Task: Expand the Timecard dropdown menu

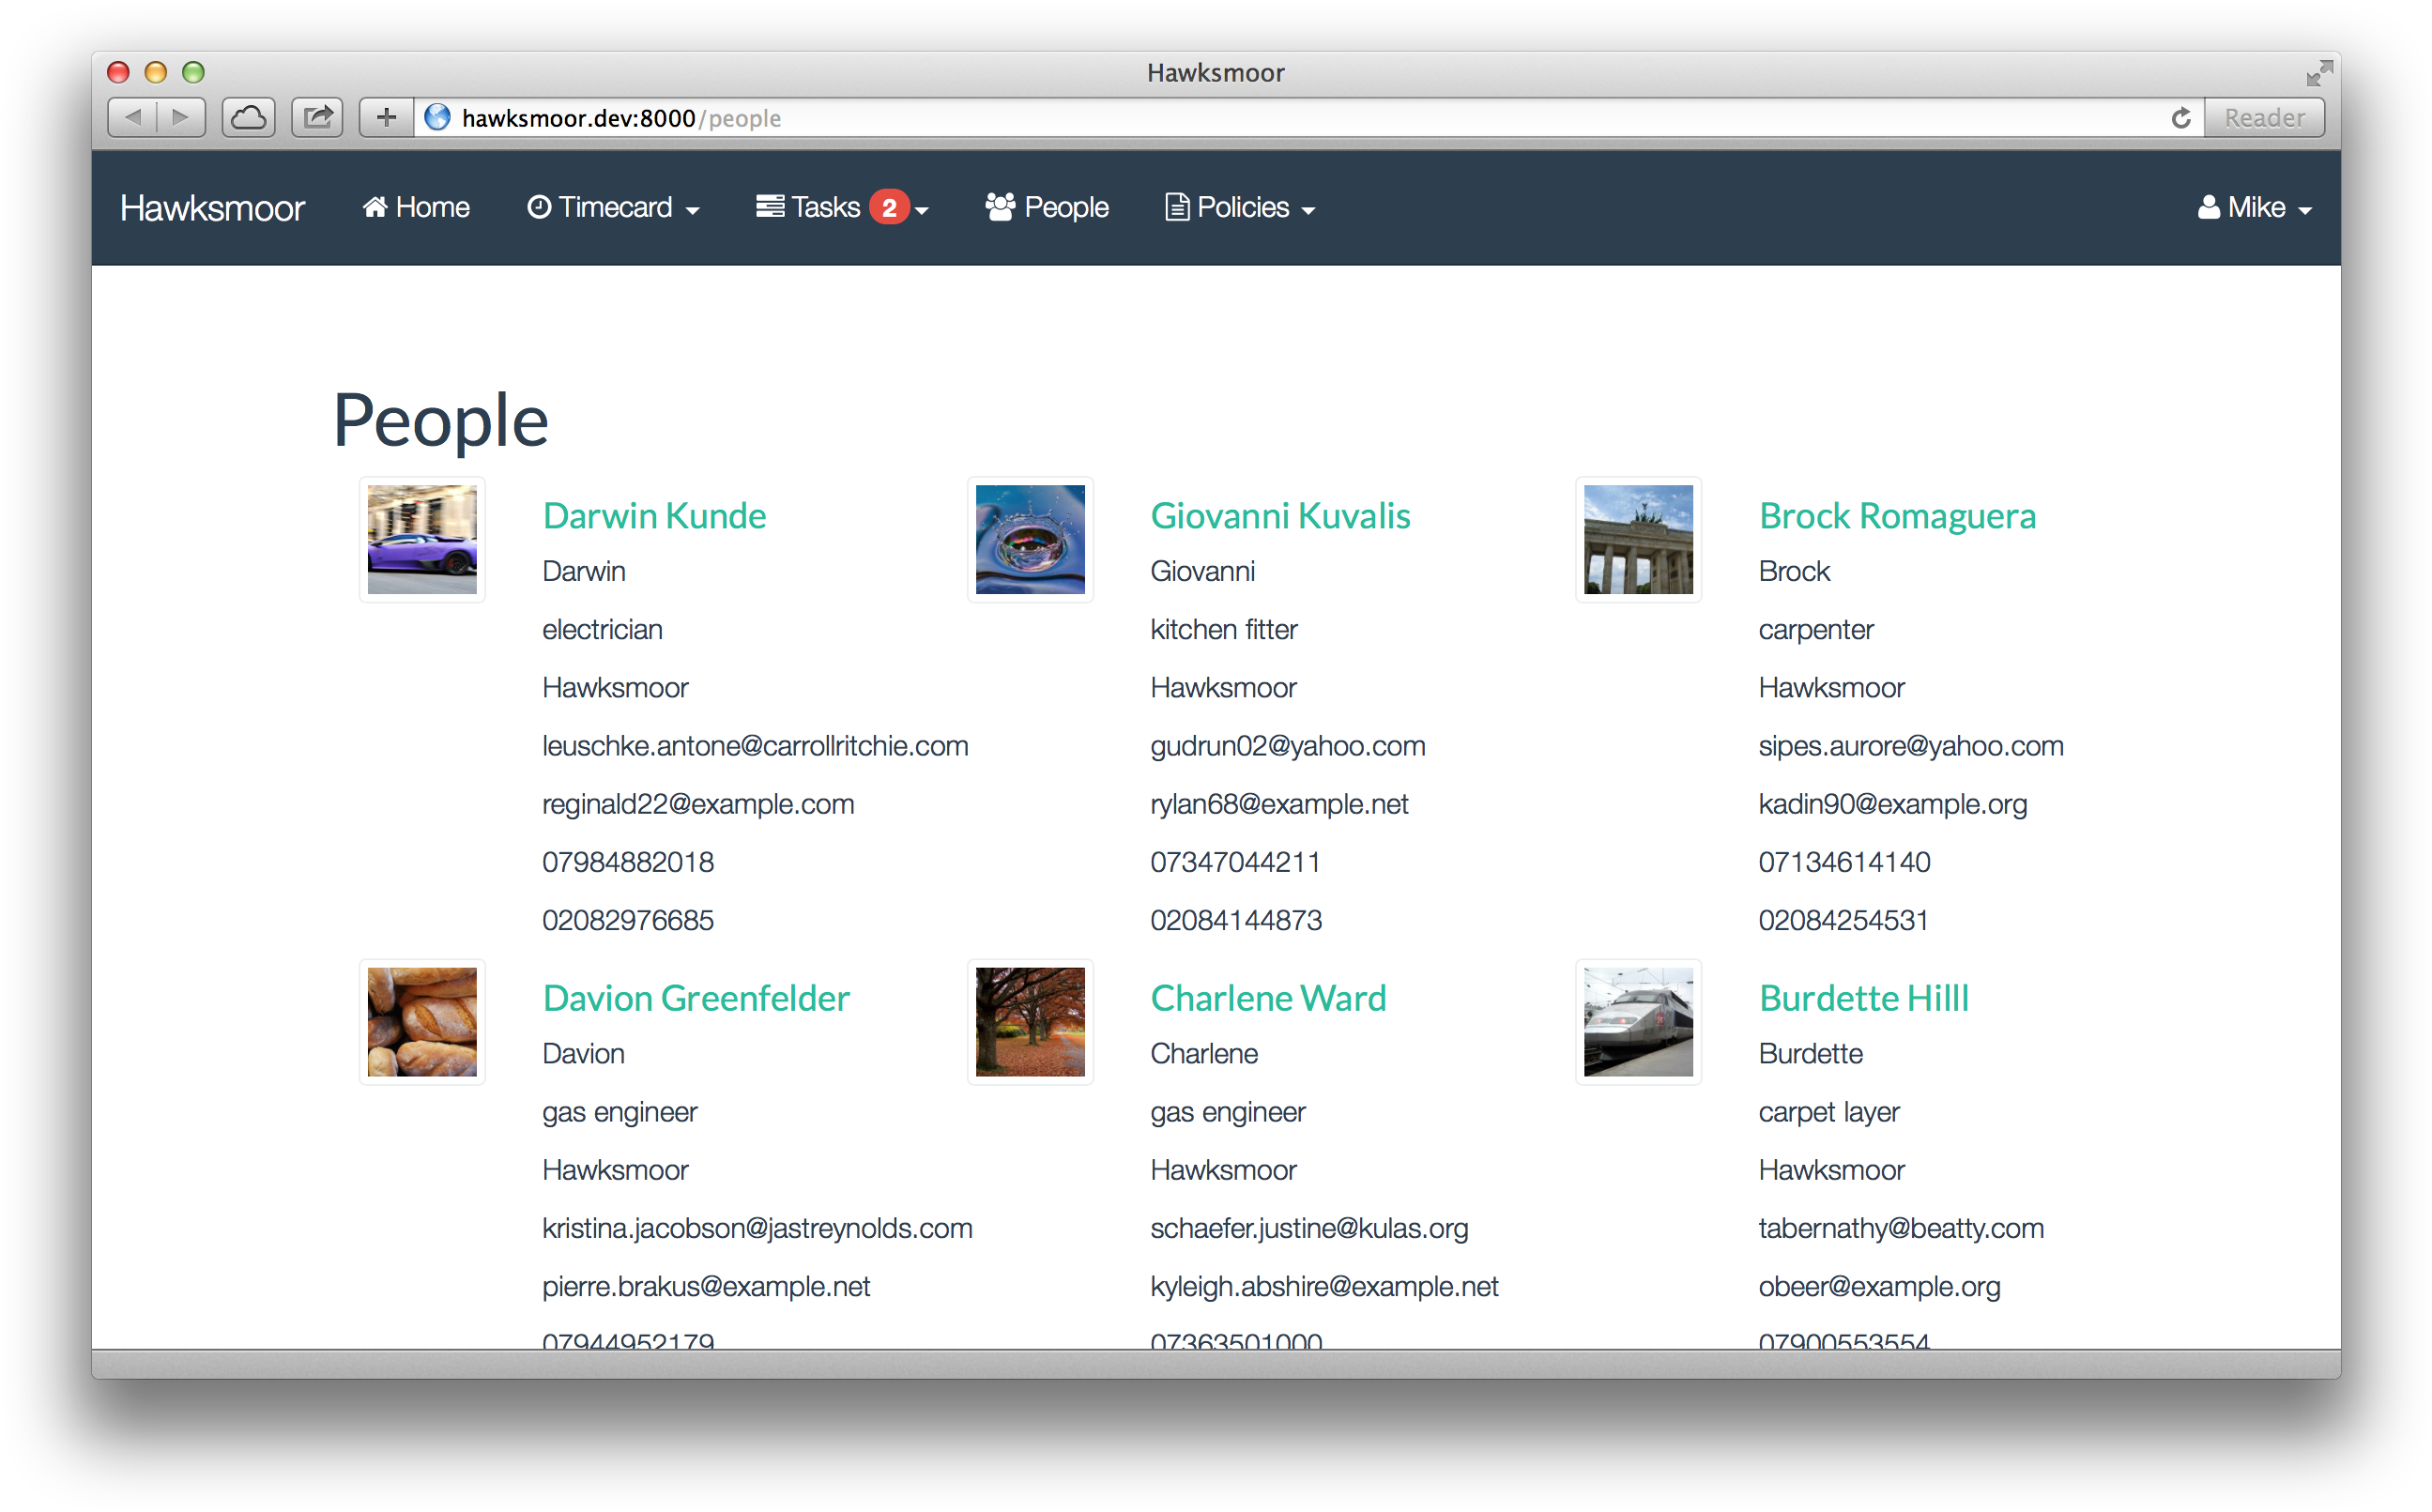Action: pos(613,207)
